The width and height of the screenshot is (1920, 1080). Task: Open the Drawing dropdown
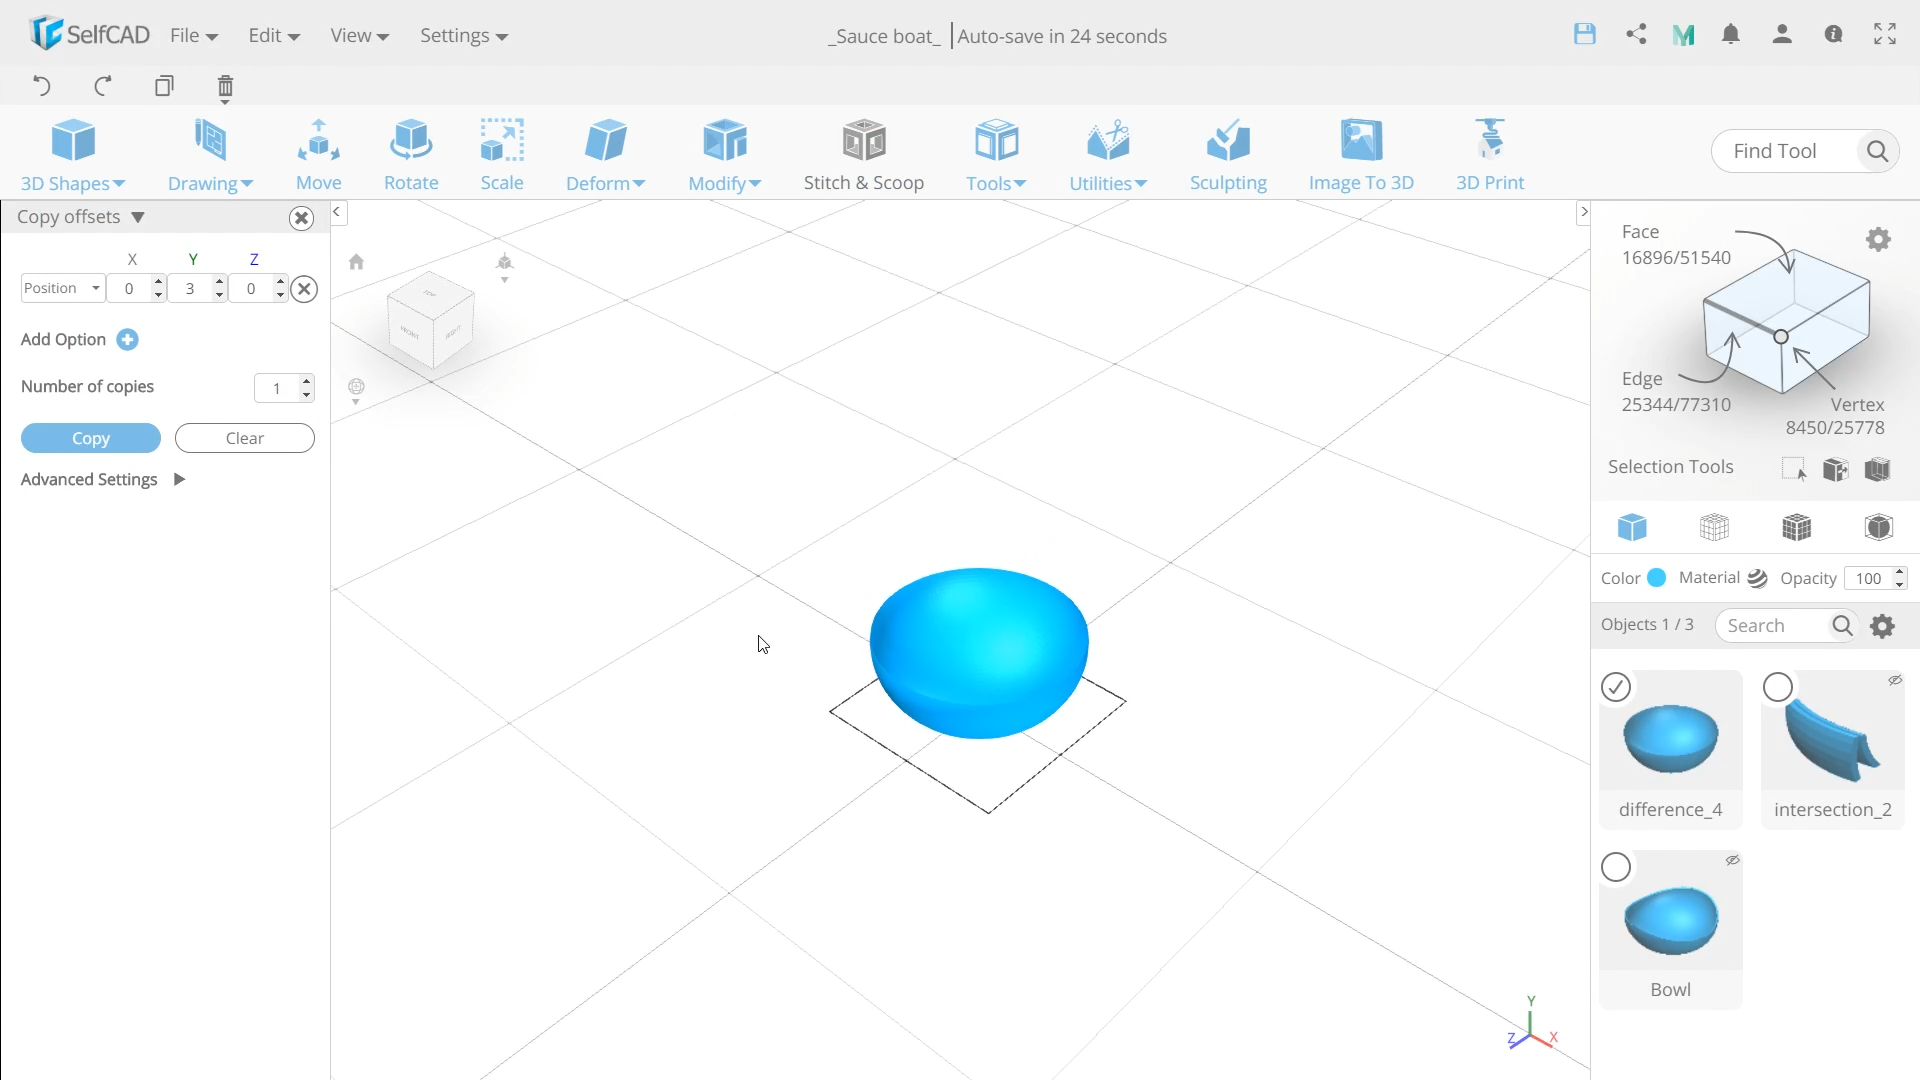tap(210, 155)
